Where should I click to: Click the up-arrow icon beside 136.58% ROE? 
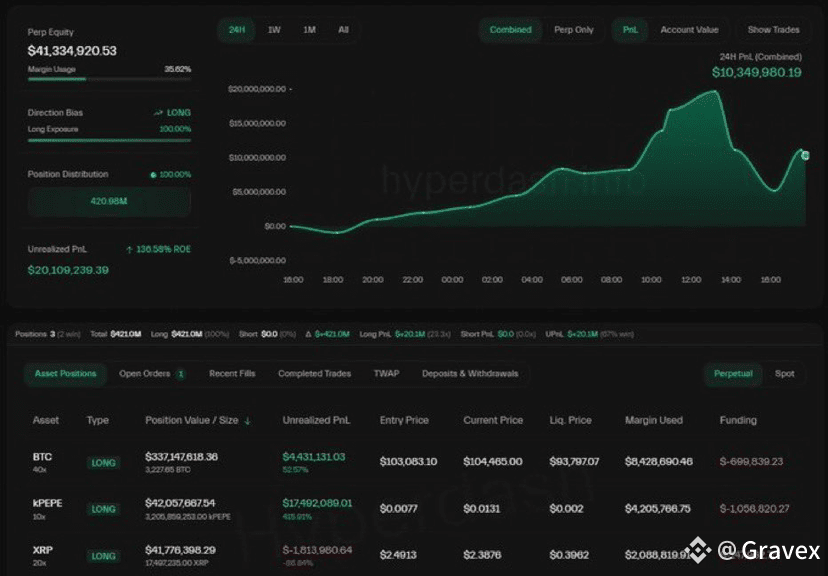(129, 248)
